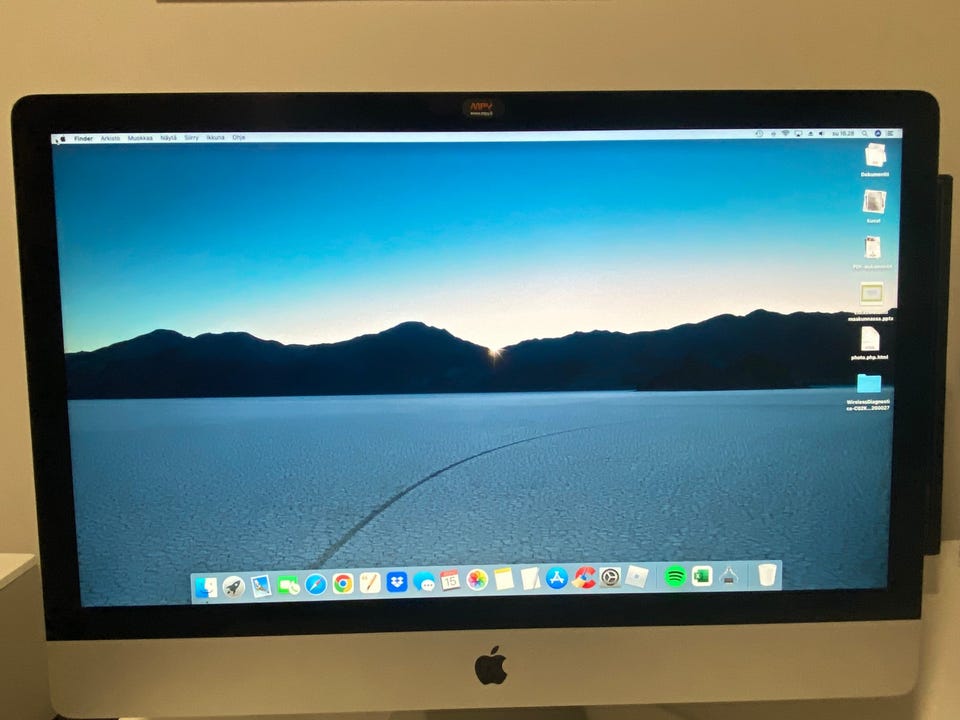Screen dimensions: 960x720
Task: Open the Trash in the Dock
Action: point(767,575)
